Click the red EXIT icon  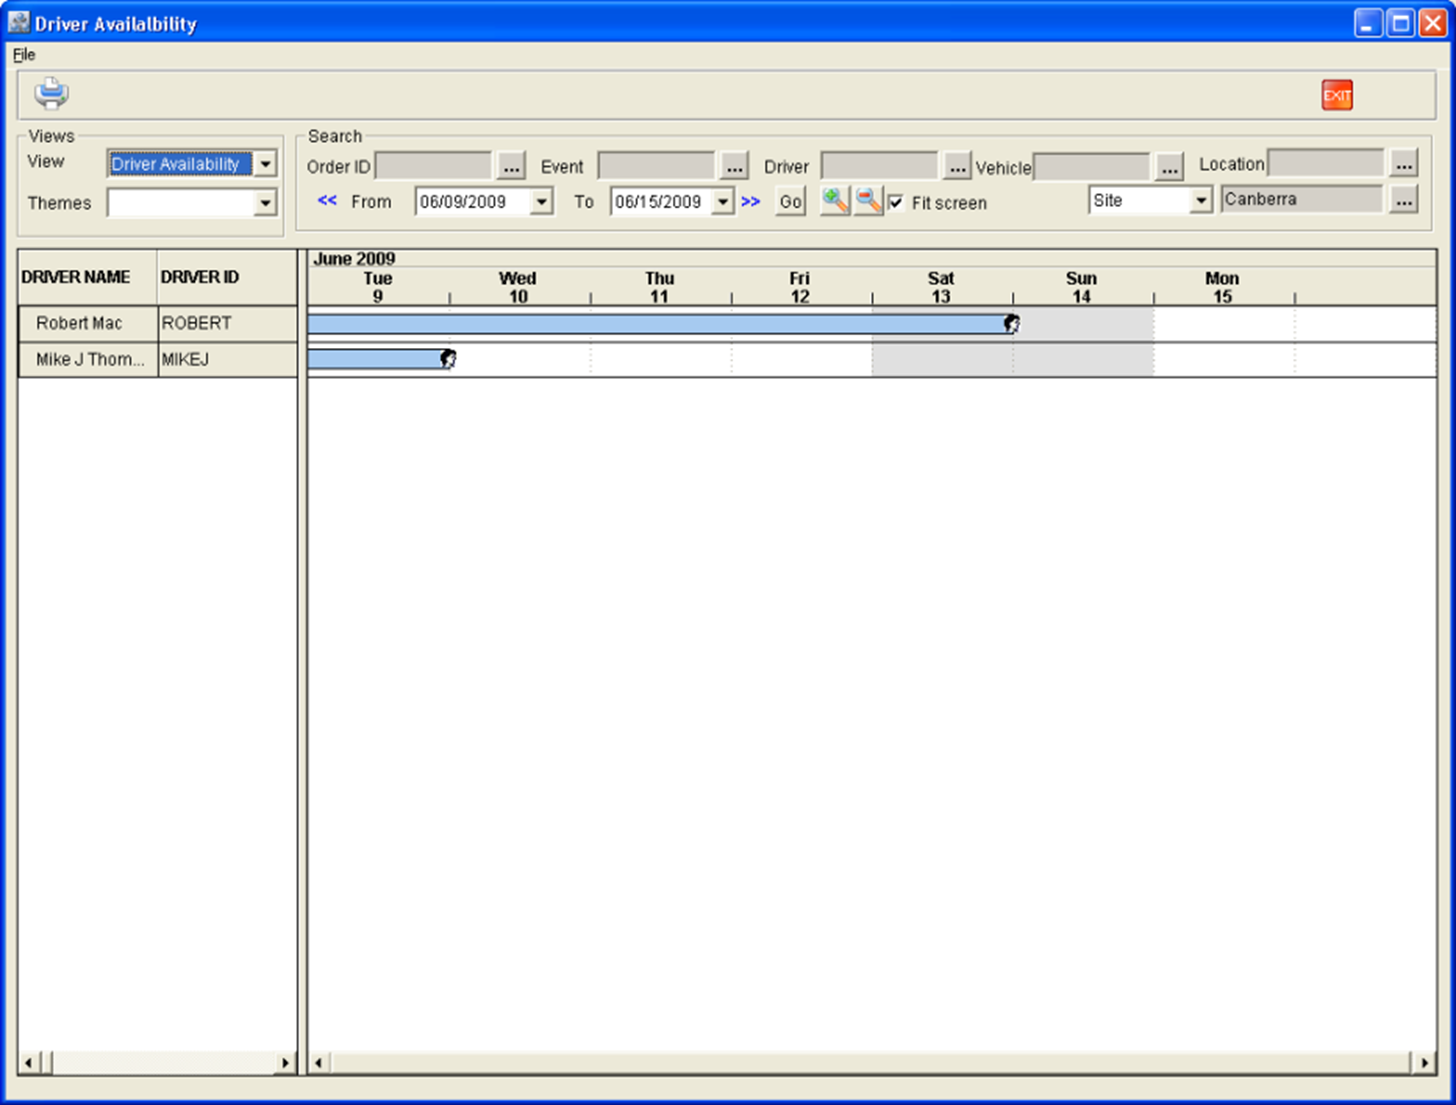pos(1337,95)
